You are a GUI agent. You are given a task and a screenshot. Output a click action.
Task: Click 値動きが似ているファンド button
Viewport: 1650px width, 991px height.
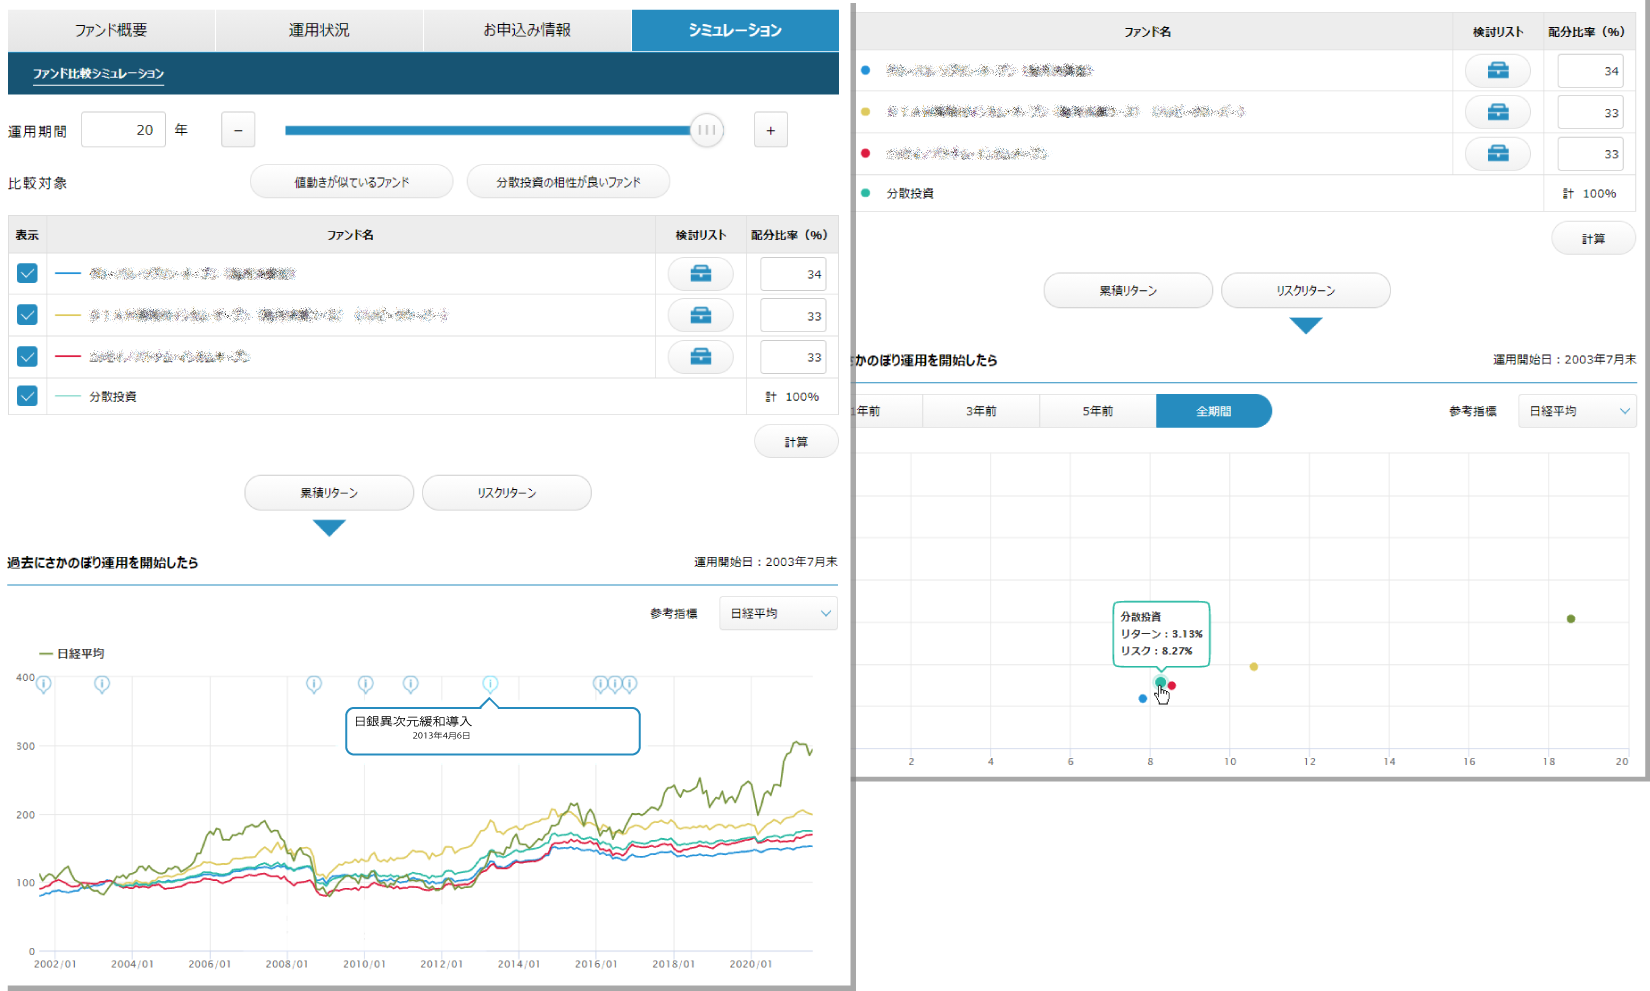coord(351,182)
